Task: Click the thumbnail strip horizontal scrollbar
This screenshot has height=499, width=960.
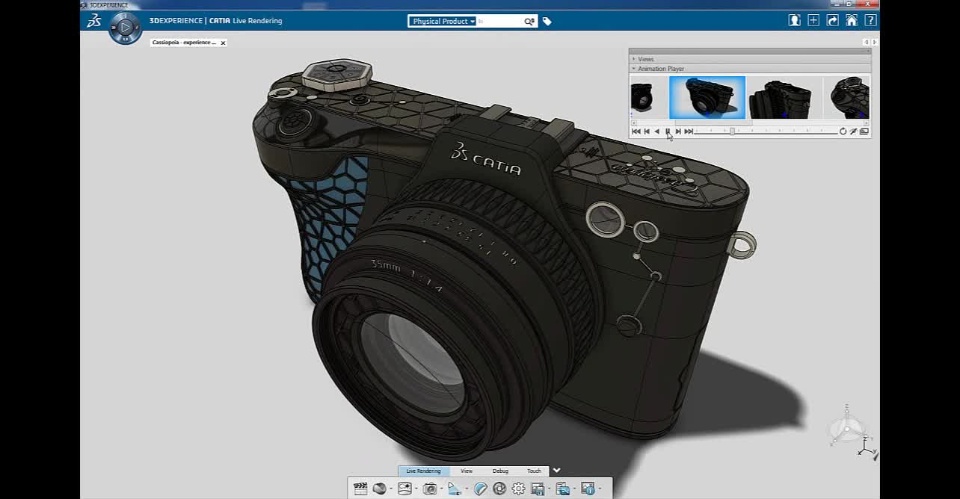Action: 714,123
